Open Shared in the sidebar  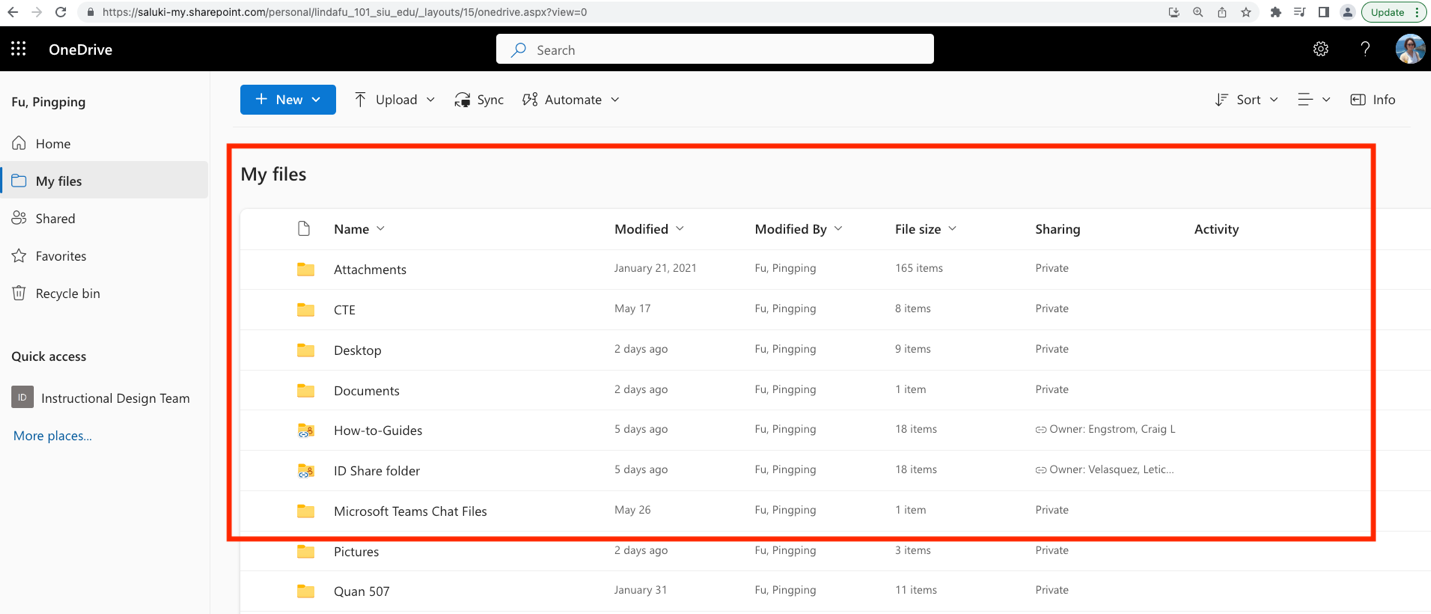point(104,218)
